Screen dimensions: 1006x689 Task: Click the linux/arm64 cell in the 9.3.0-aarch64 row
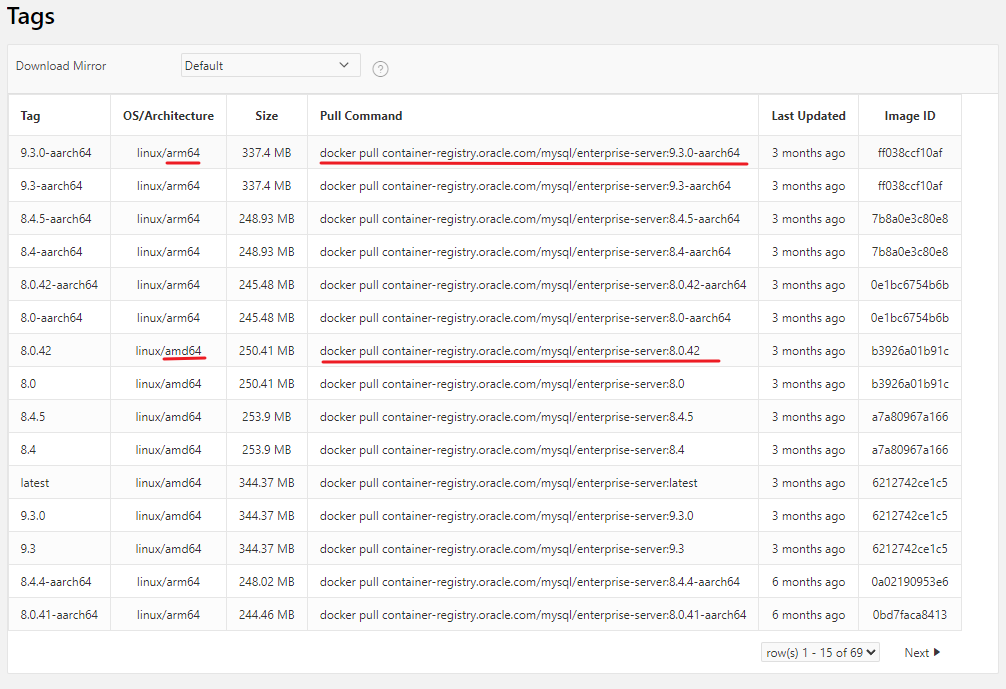[168, 153]
